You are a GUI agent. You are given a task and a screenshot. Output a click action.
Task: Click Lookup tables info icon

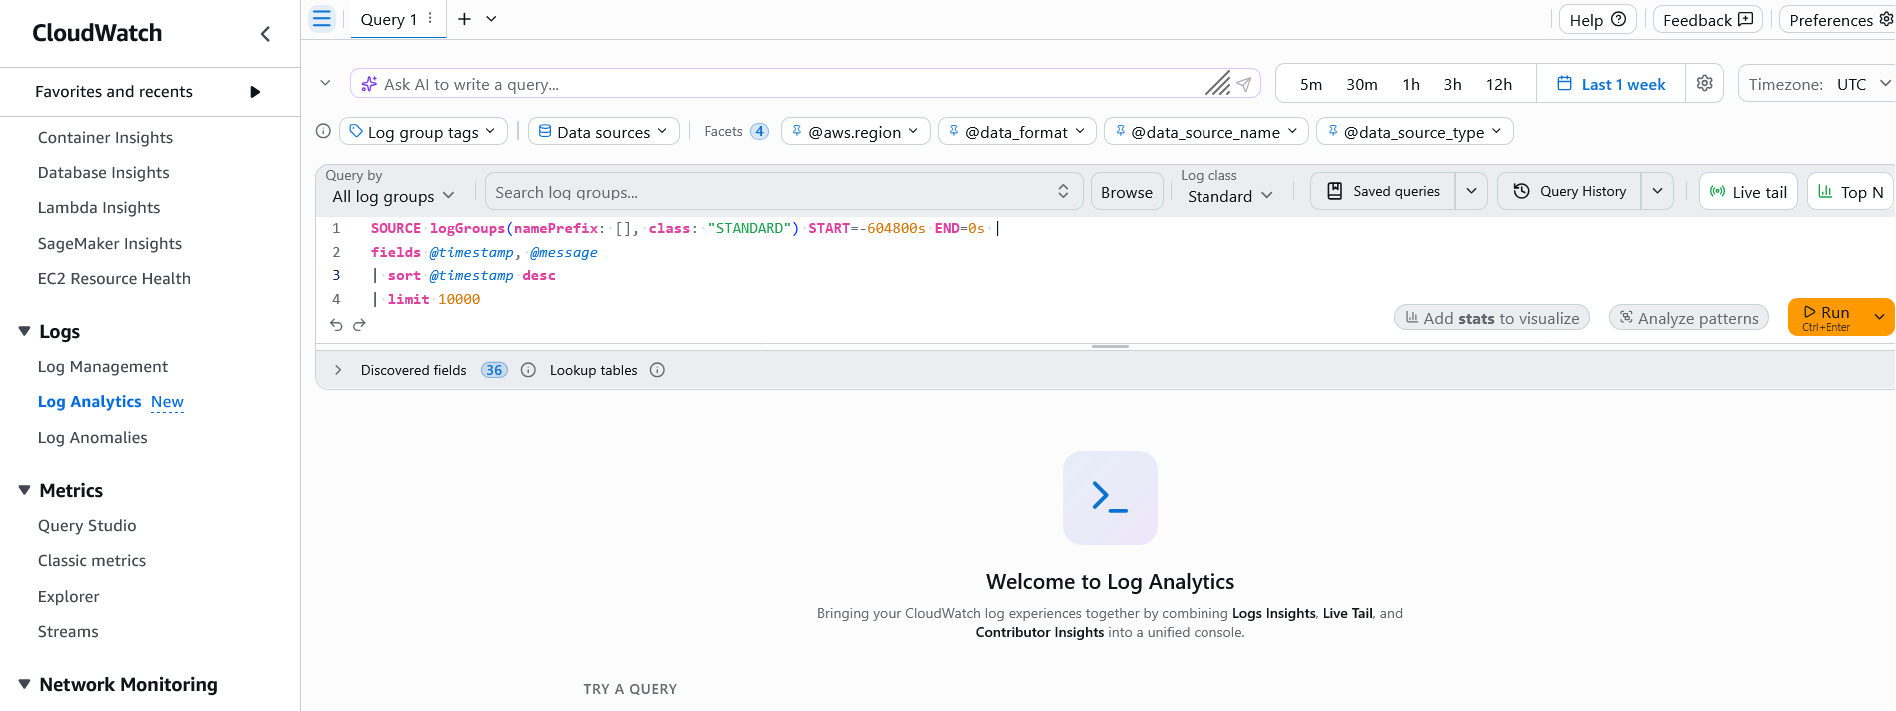coord(658,370)
